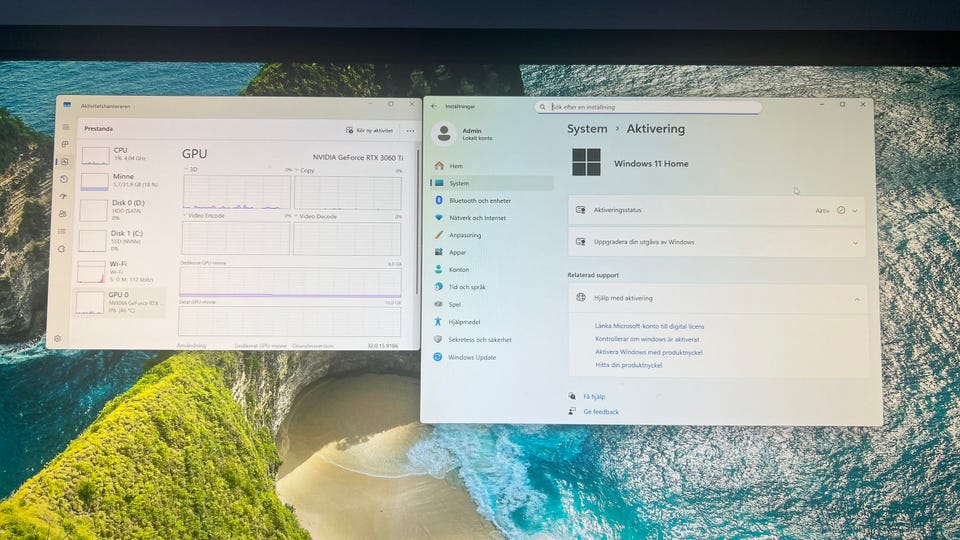Open 'Hitta din produktnyckel' link
The height and width of the screenshot is (540, 960).
tap(629, 366)
